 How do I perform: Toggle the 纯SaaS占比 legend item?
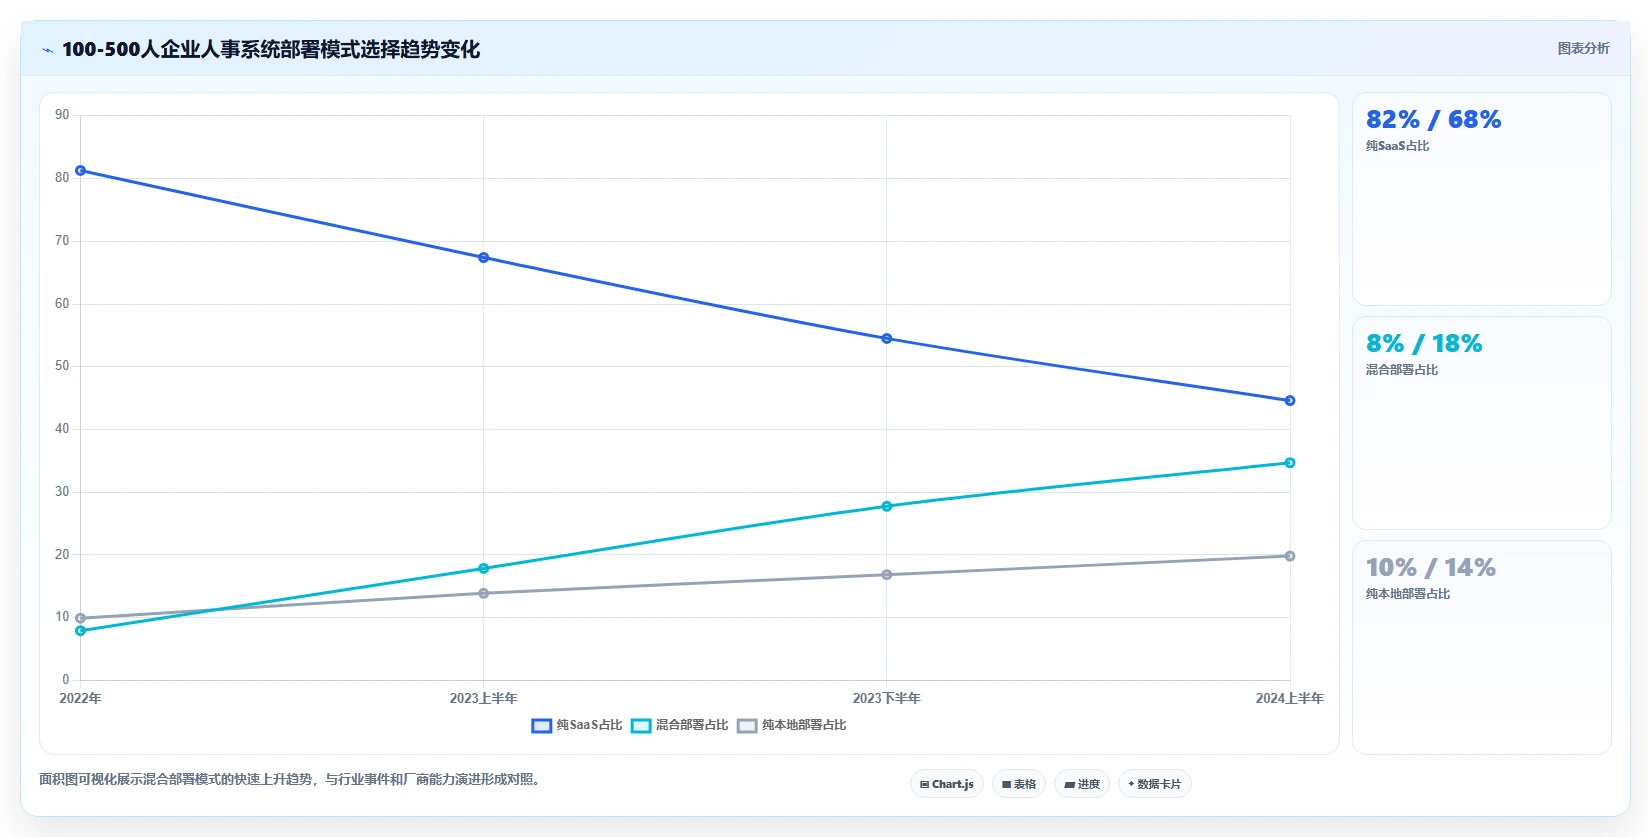pyautogui.click(x=577, y=725)
